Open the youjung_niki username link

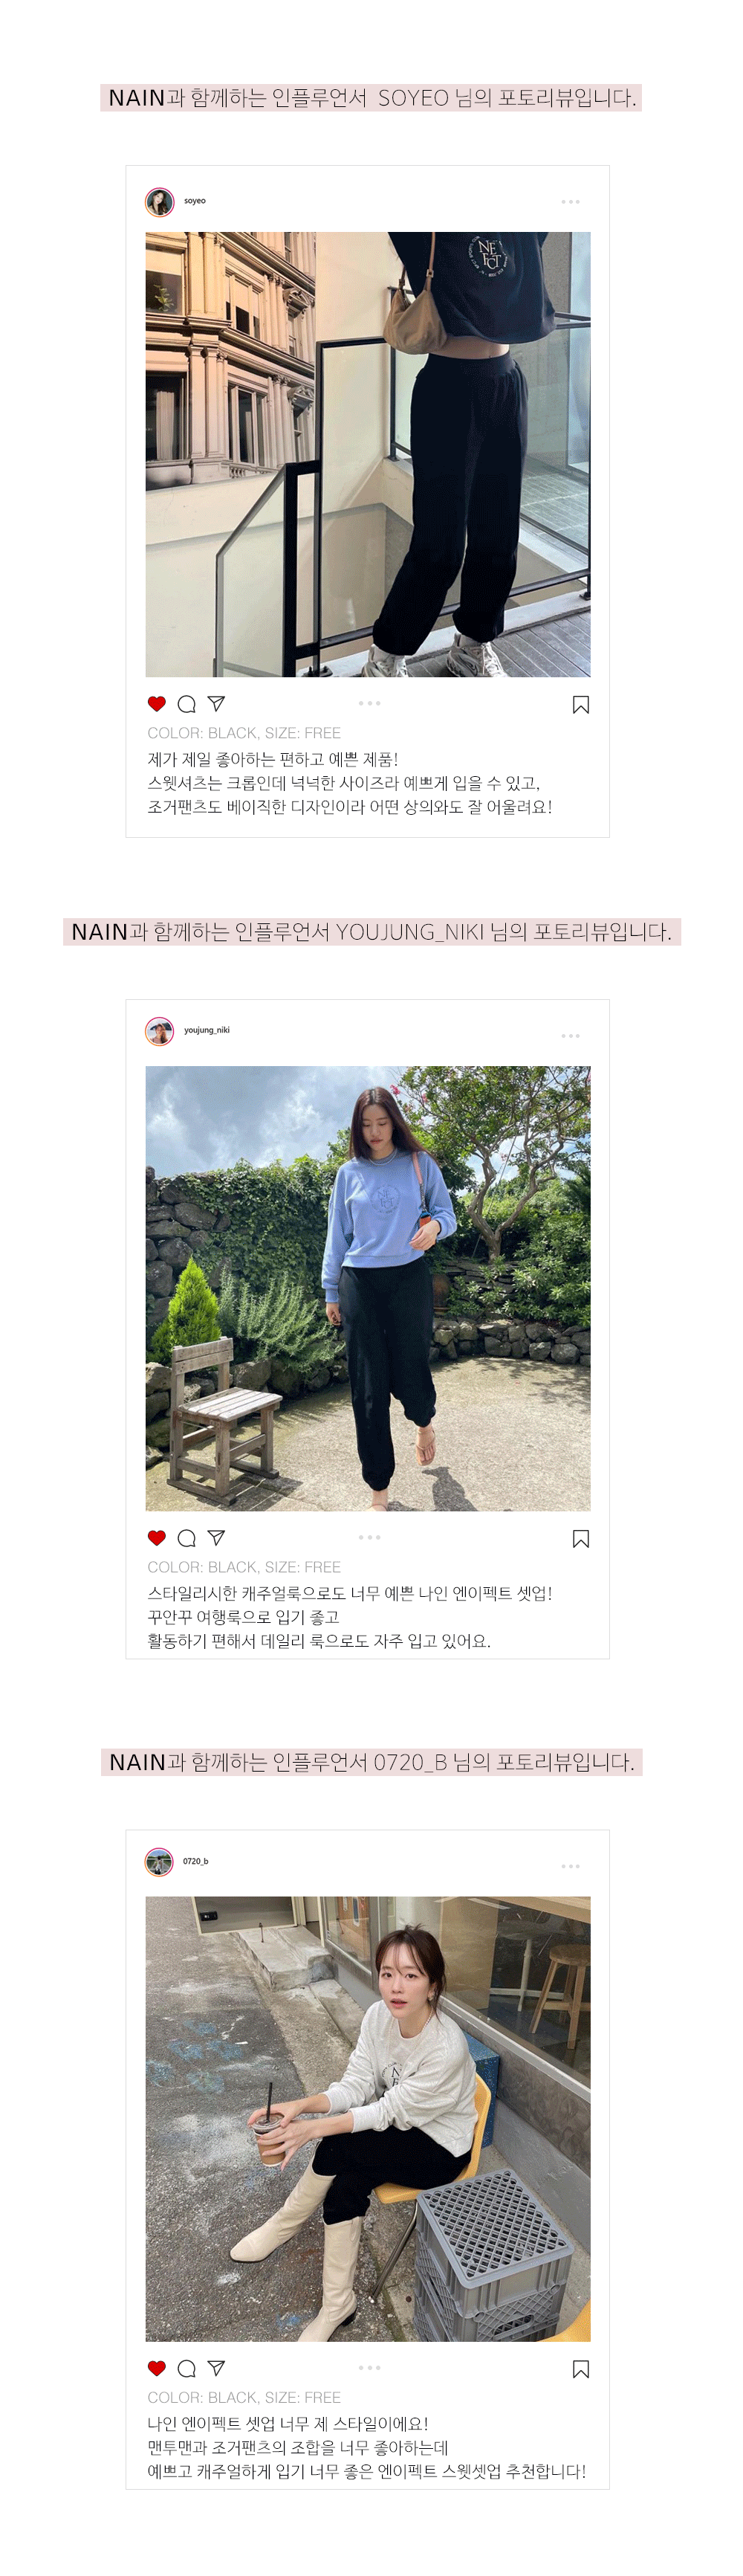207,1030
